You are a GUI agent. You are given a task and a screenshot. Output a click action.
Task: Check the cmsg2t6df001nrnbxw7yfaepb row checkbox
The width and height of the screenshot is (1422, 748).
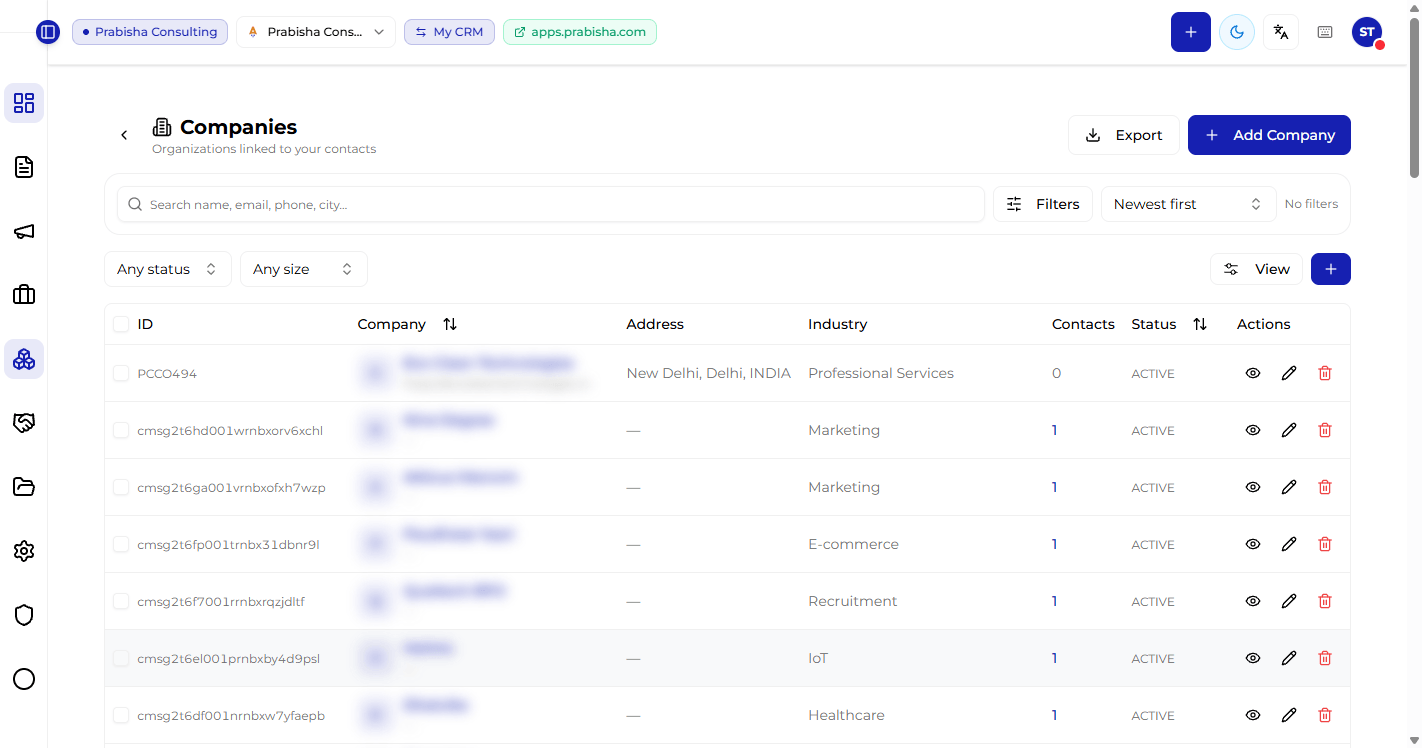121,715
